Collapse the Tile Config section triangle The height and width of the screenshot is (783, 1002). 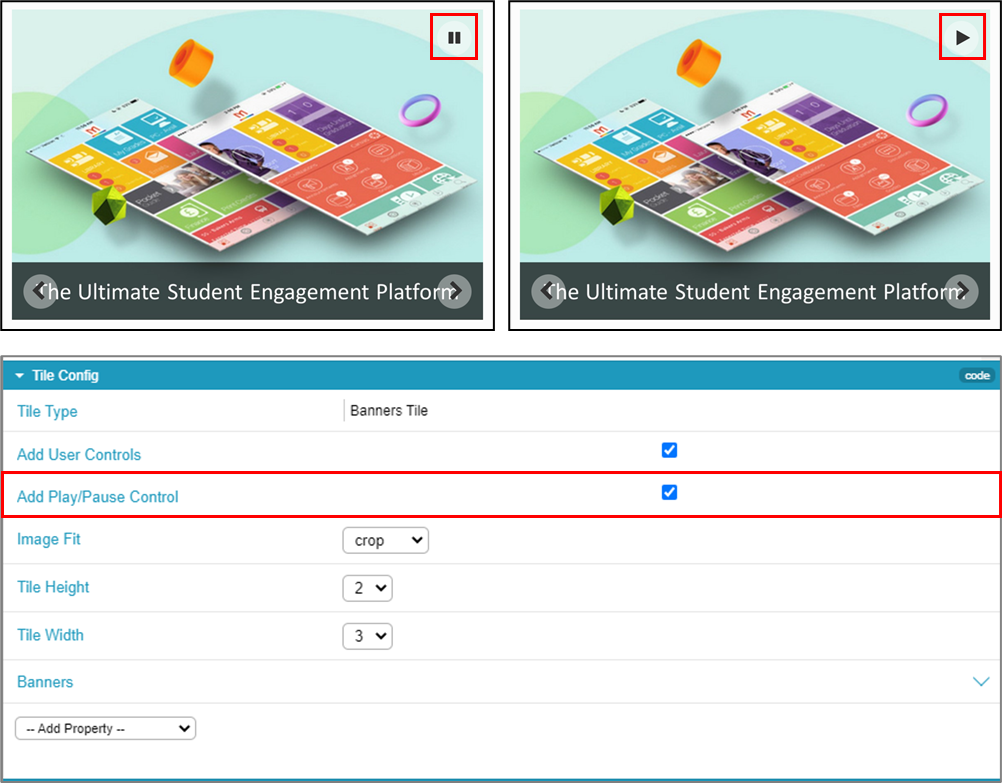(19, 376)
